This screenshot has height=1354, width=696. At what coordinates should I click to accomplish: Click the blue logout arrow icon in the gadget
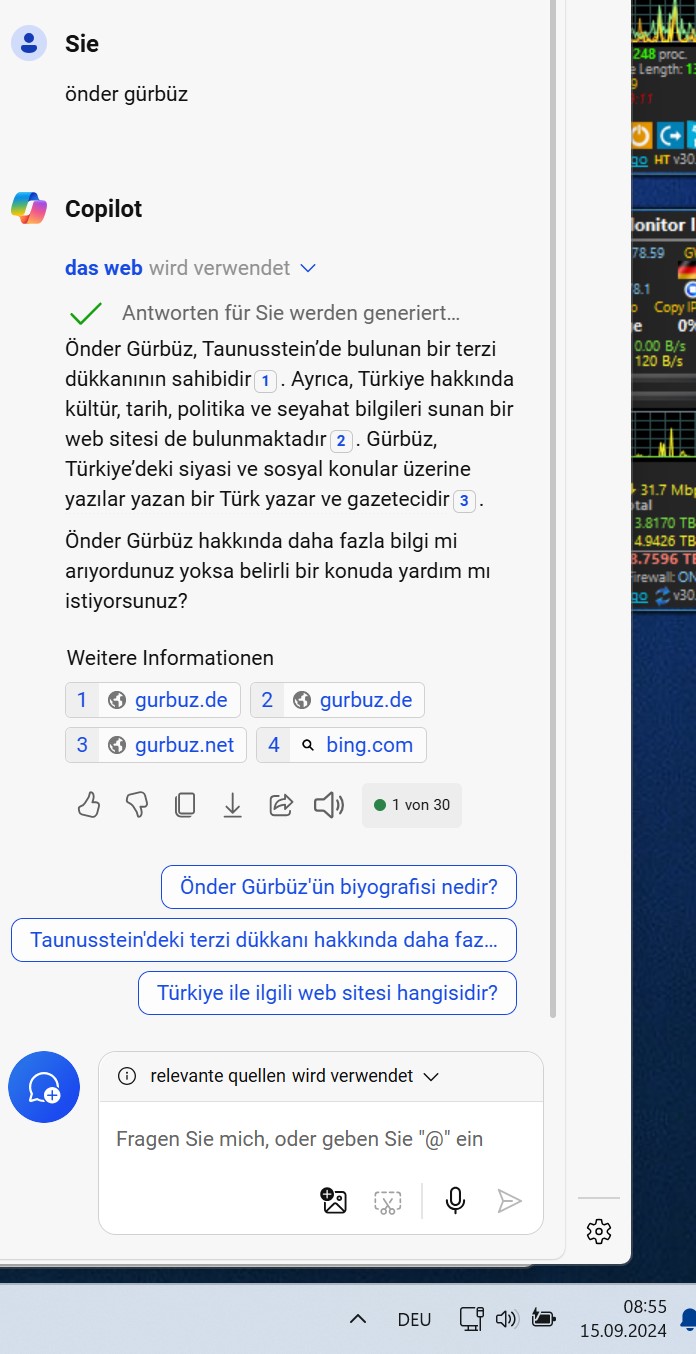tap(670, 134)
